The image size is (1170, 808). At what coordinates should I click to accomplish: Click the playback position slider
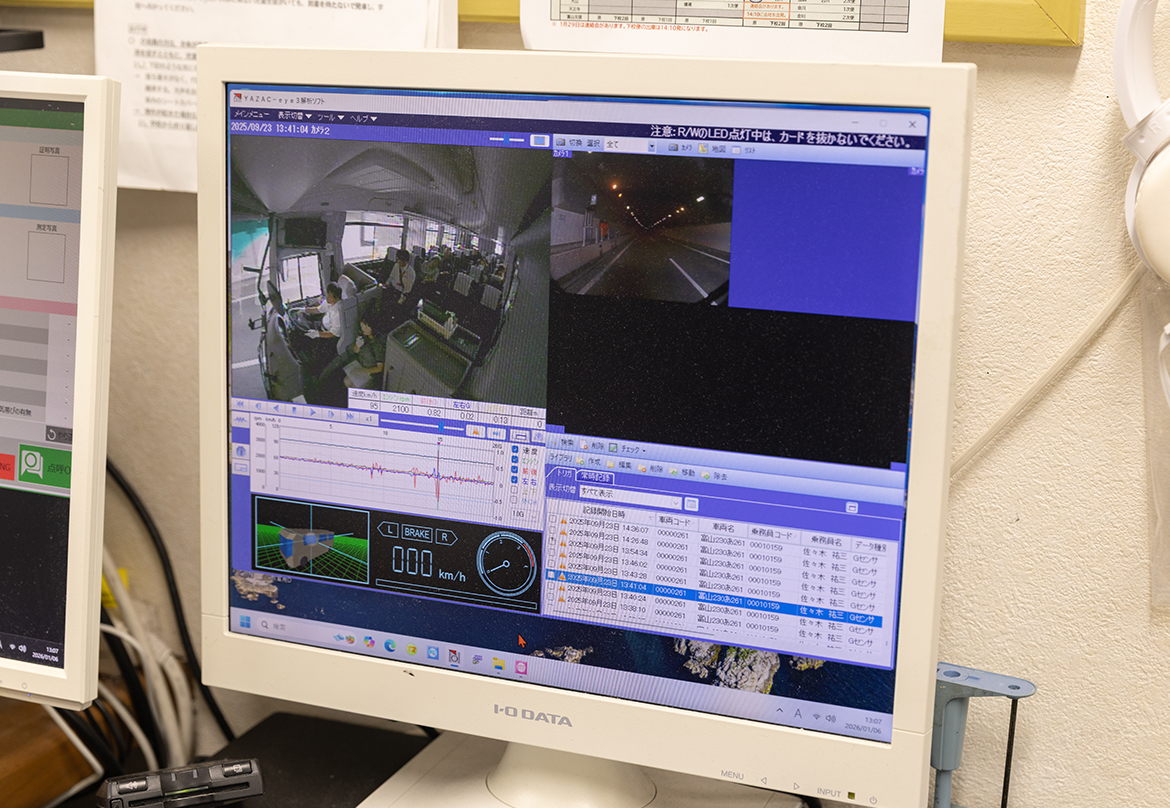[440, 426]
